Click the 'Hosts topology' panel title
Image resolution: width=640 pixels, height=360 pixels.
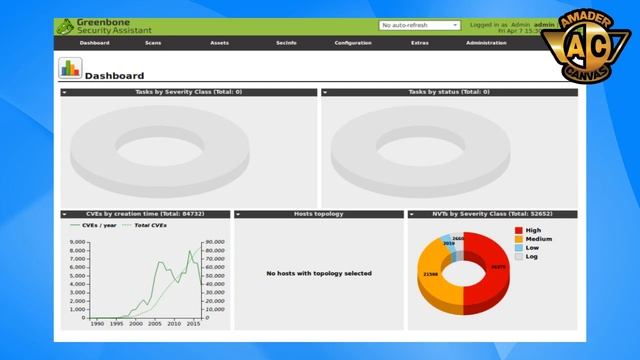point(319,214)
